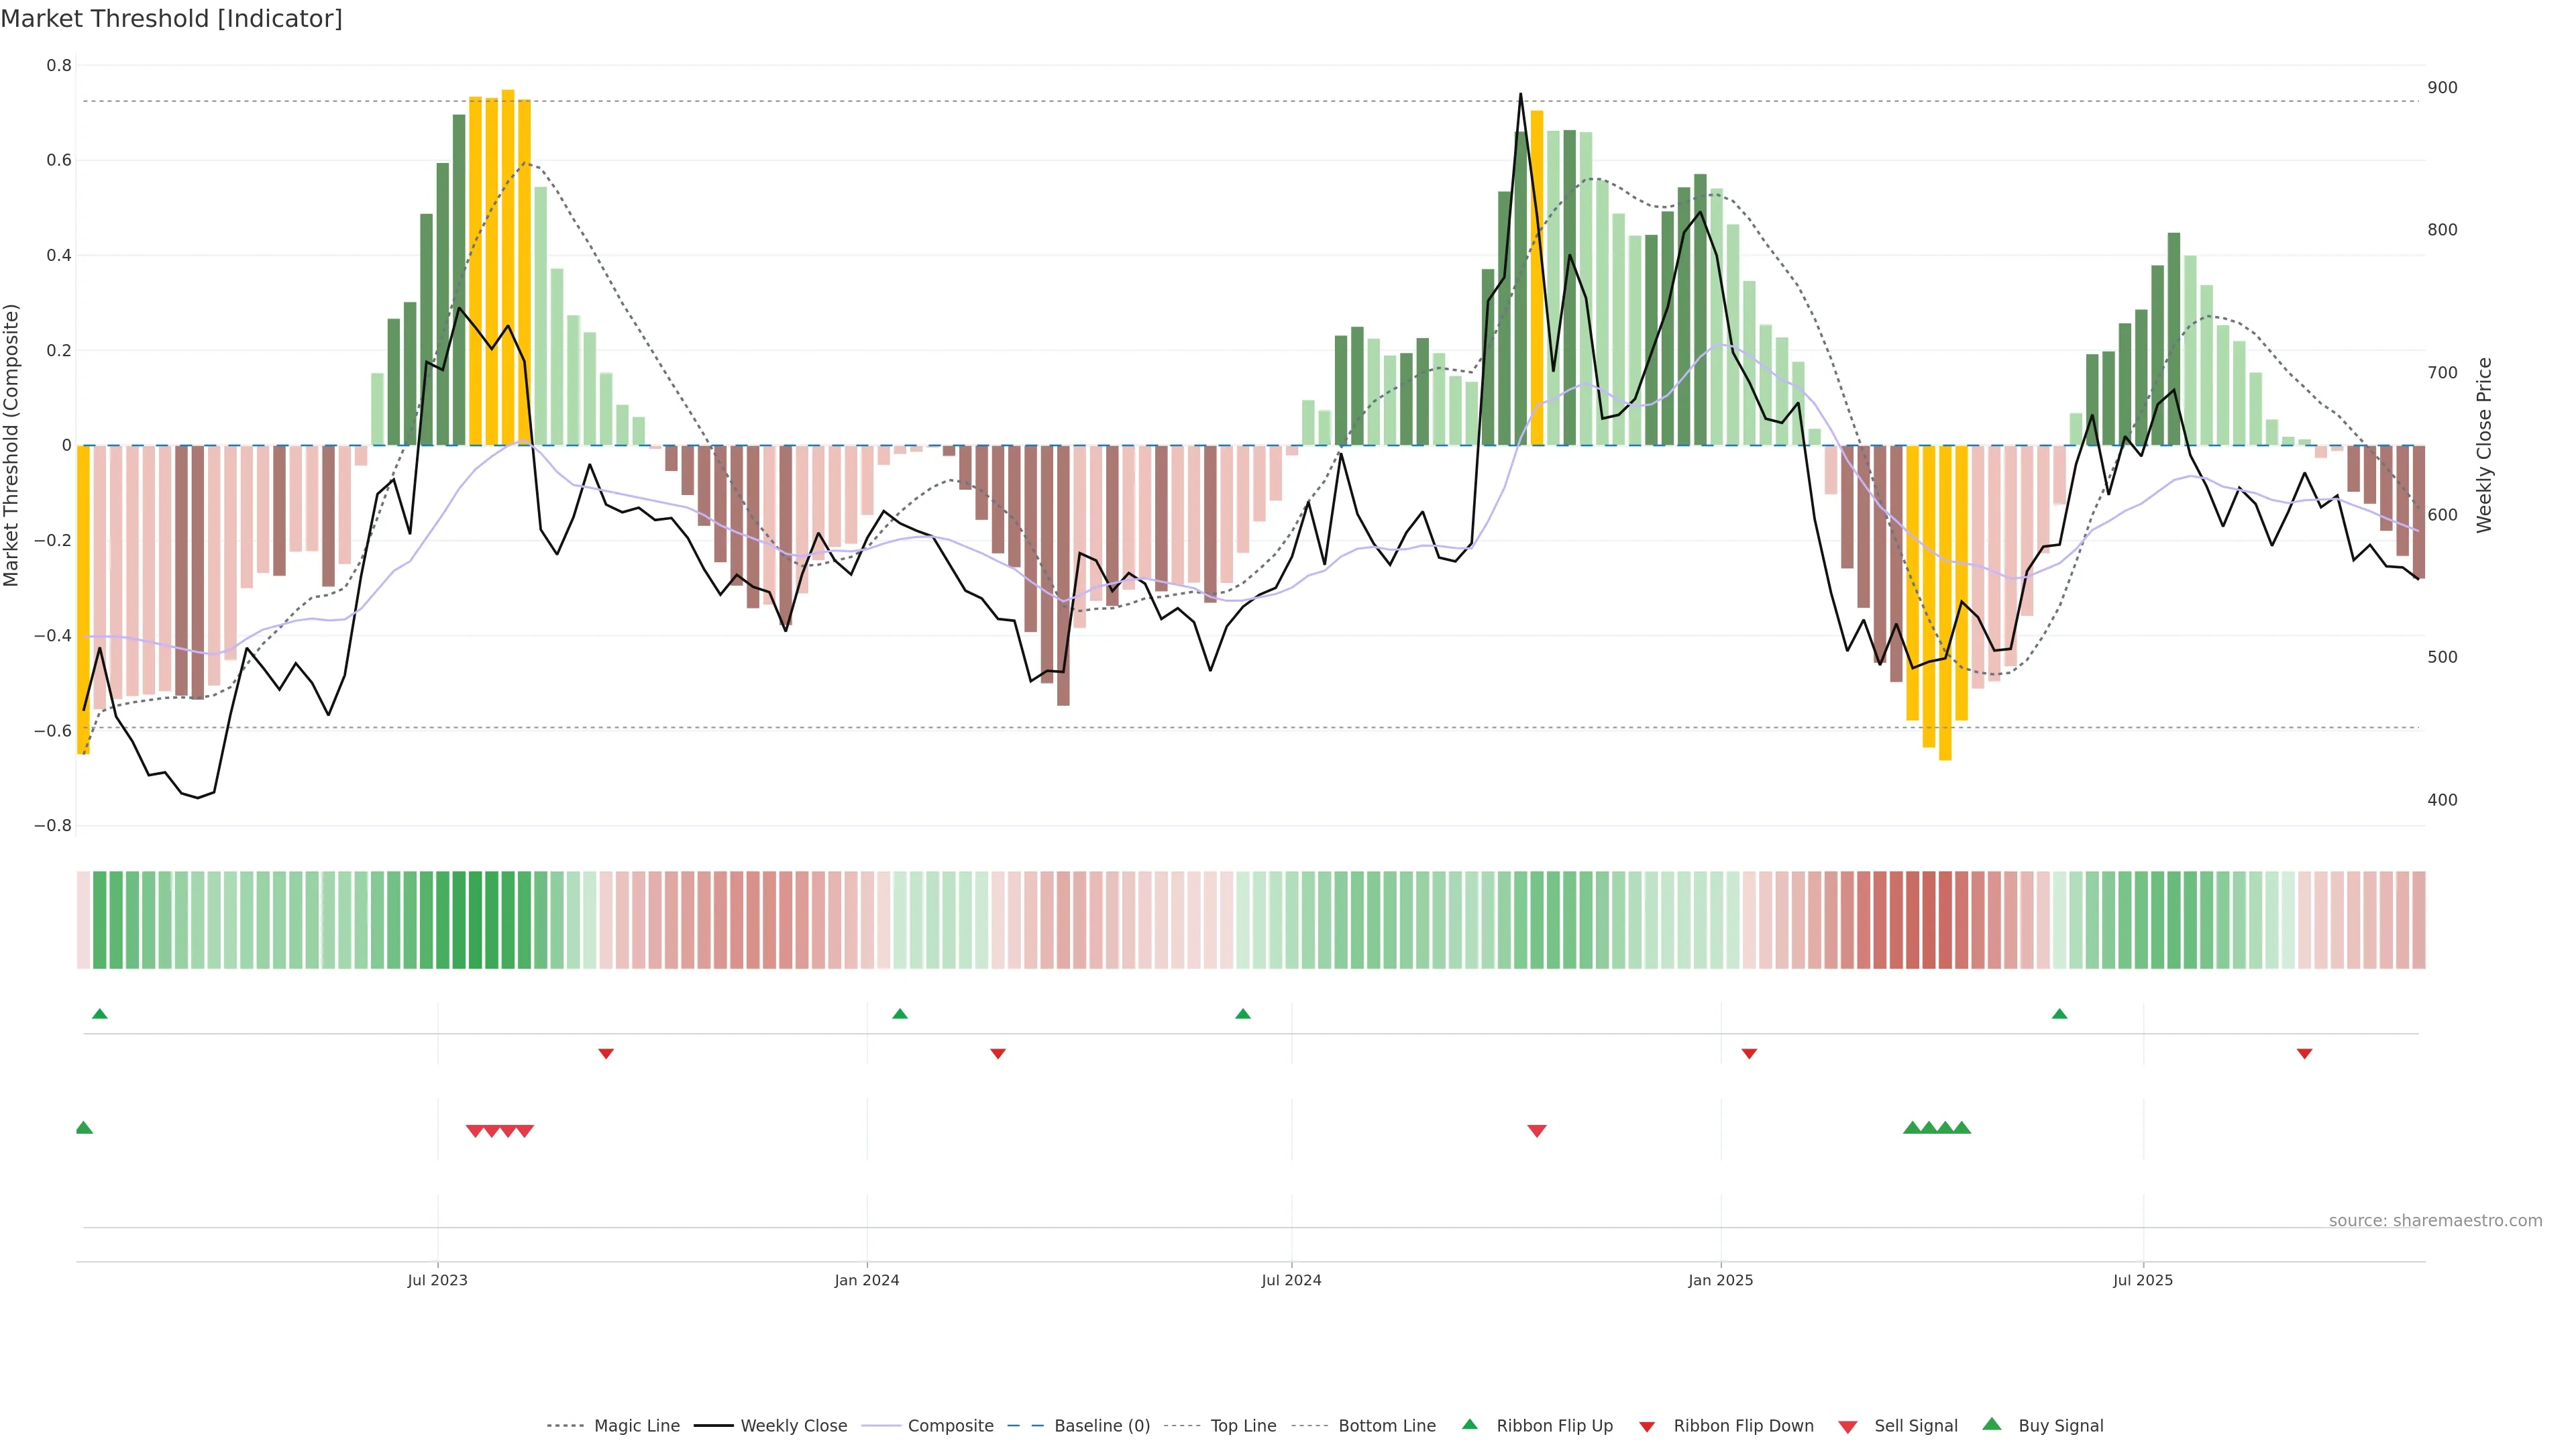The height and width of the screenshot is (1449, 2576).
Task: Toggle the Buy Signal legend entry
Action: [x=2060, y=1425]
